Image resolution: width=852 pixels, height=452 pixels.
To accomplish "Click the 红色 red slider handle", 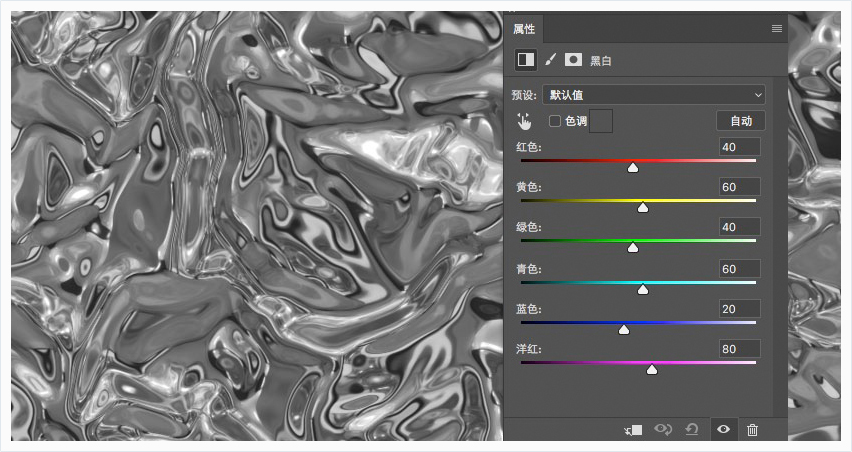I will (x=633, y=167).
